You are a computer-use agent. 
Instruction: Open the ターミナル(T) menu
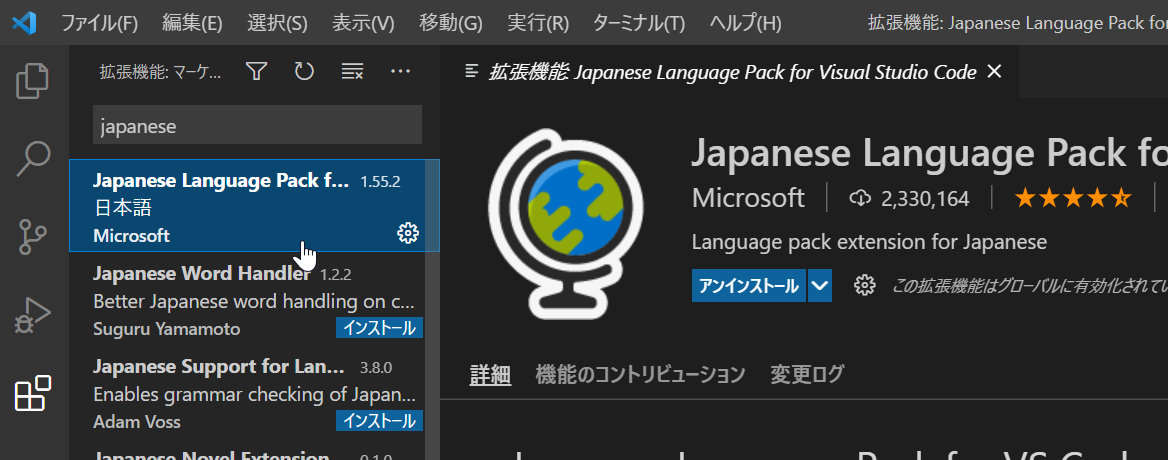pyautogui.click(x=638, y=23)
